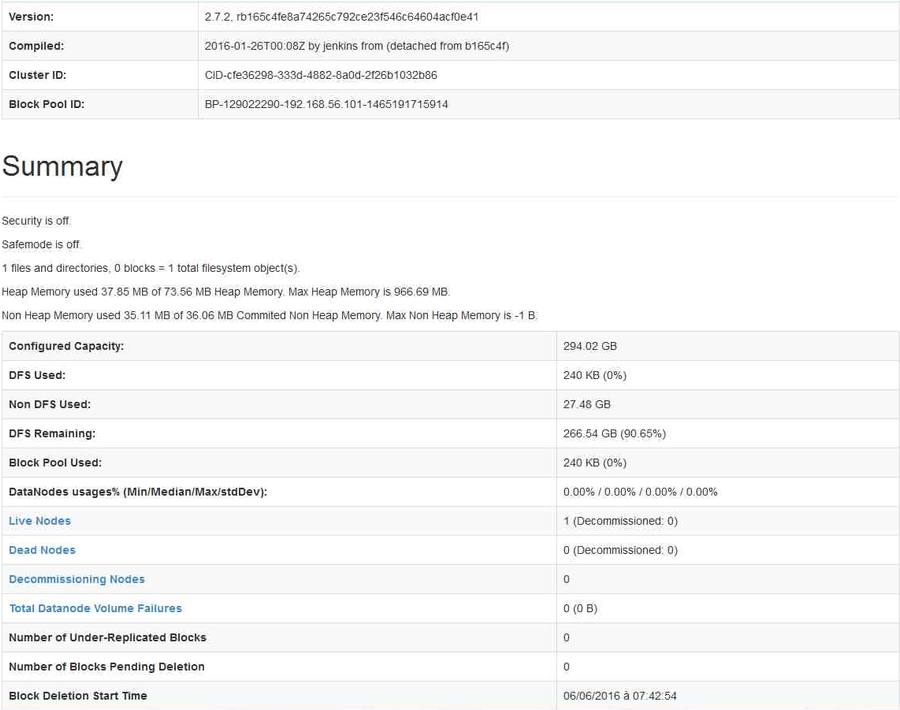Select the DFS Remaining value 266.54 GB
The image size is (900, 710).
[614, 434]
